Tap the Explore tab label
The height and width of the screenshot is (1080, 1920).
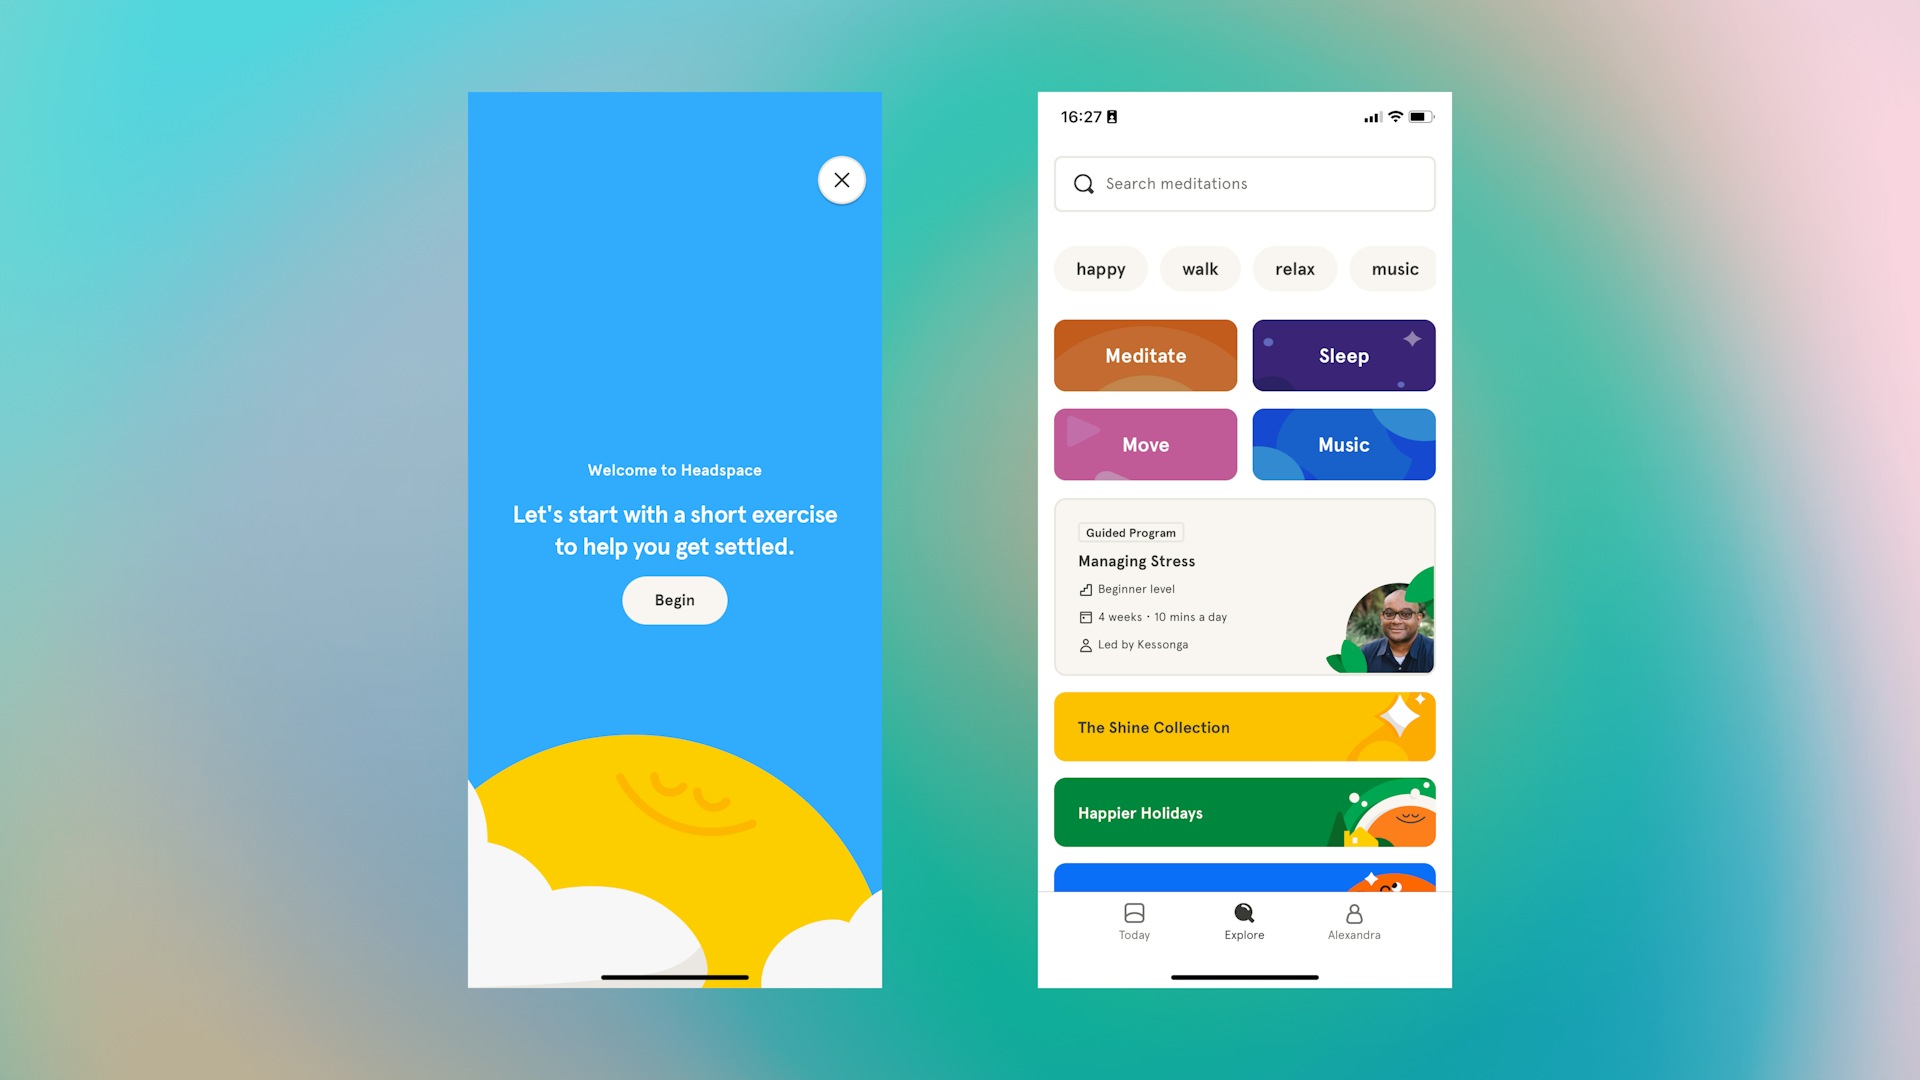(x=1244, y=935)
